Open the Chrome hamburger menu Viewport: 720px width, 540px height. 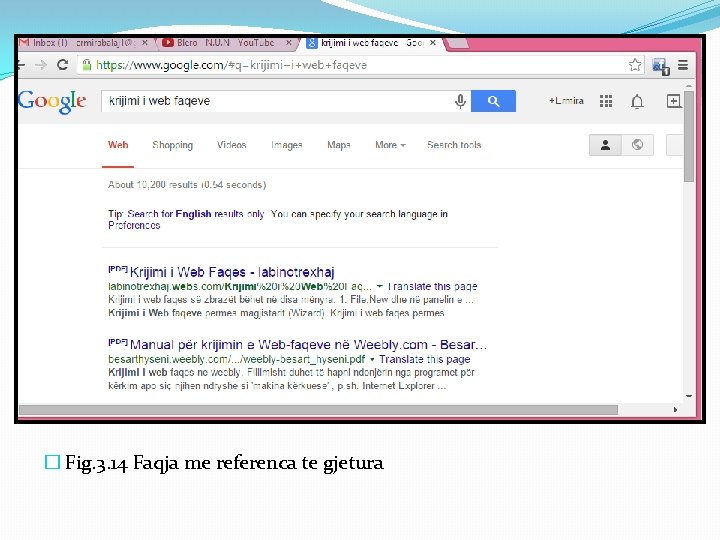683,65
